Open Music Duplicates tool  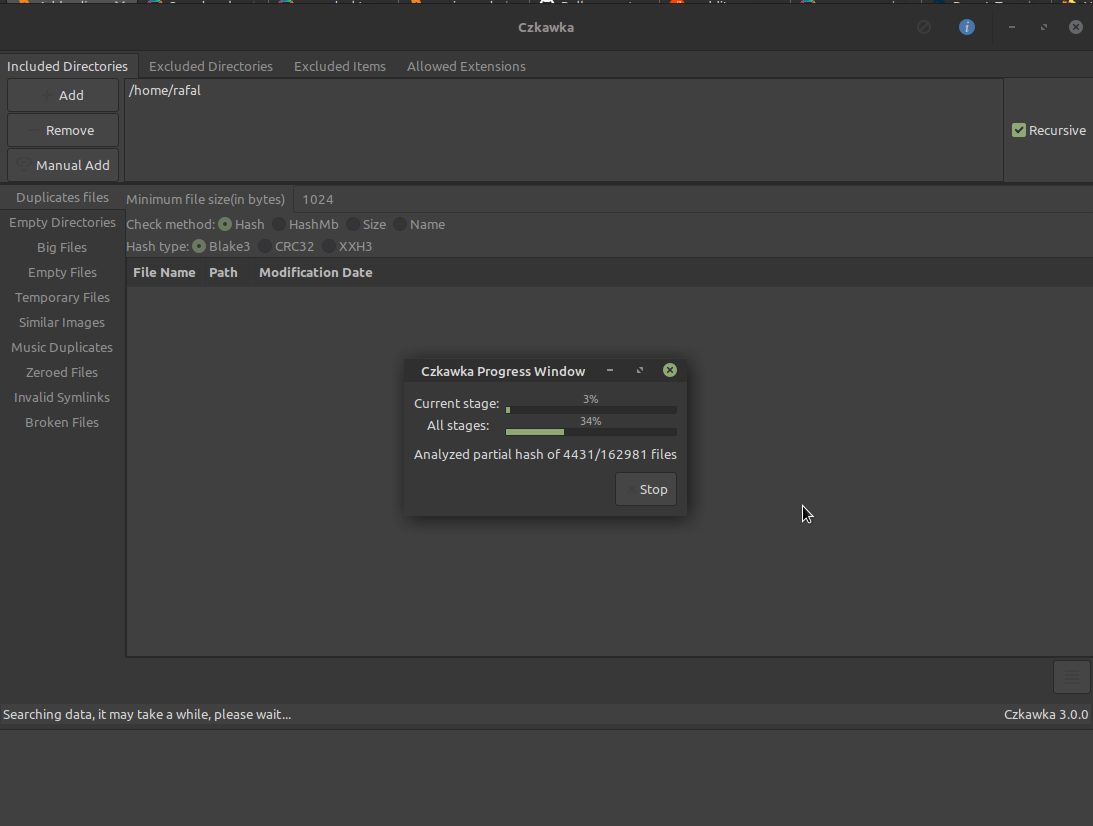[63, 347]
